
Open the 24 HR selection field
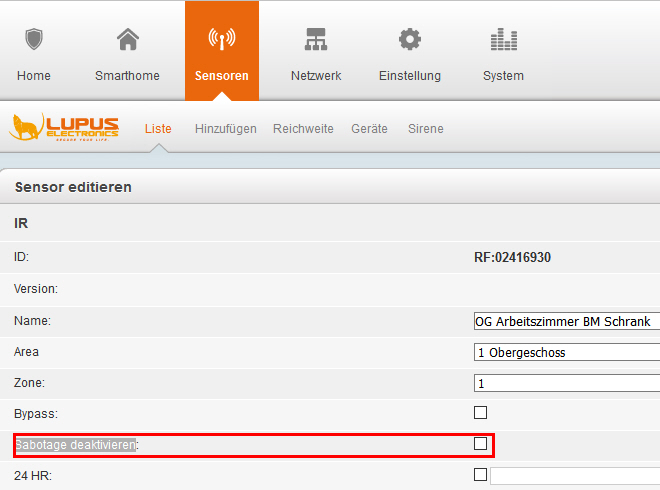coord(574,476)
